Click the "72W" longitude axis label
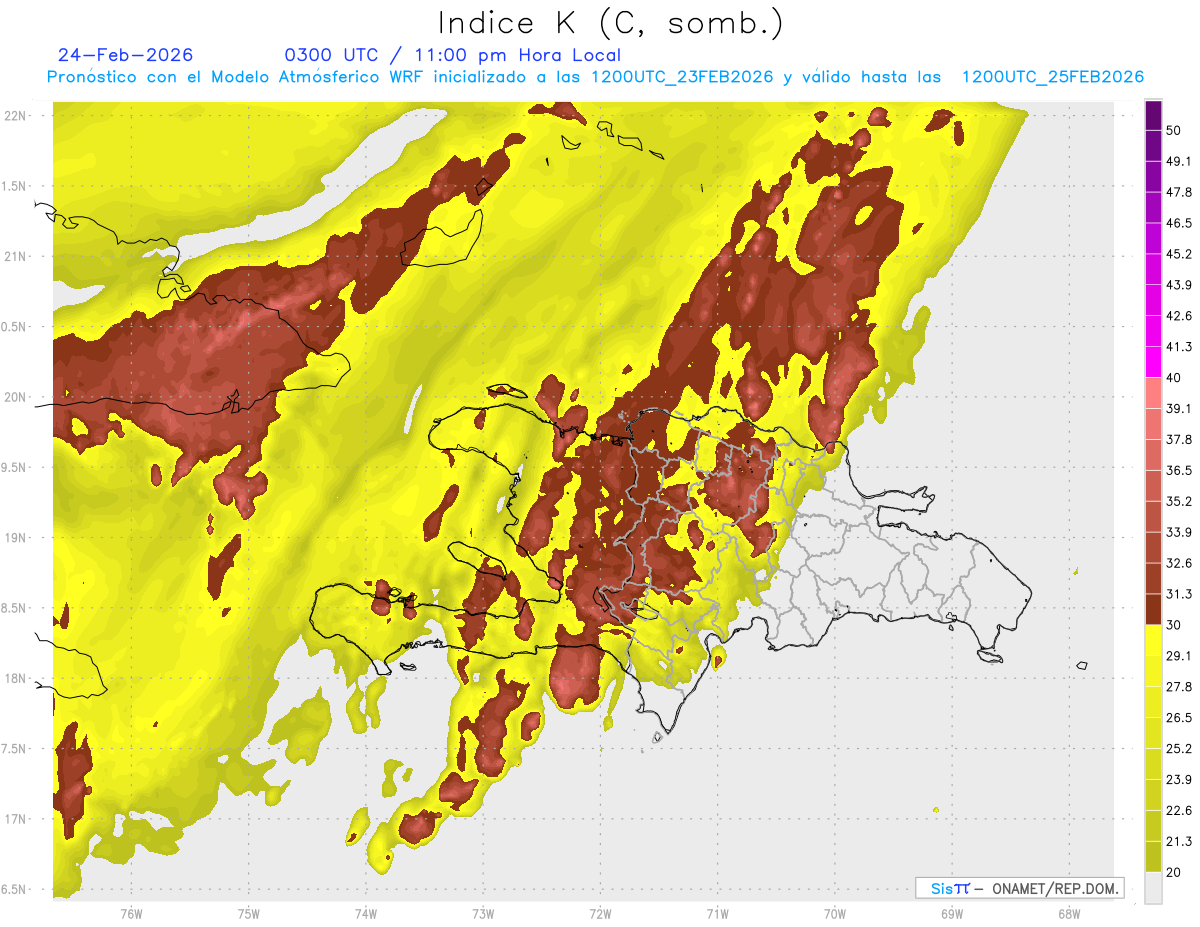Image resolution: width=1200 pixels, height=927 pixels. click(x=600, y=914)
